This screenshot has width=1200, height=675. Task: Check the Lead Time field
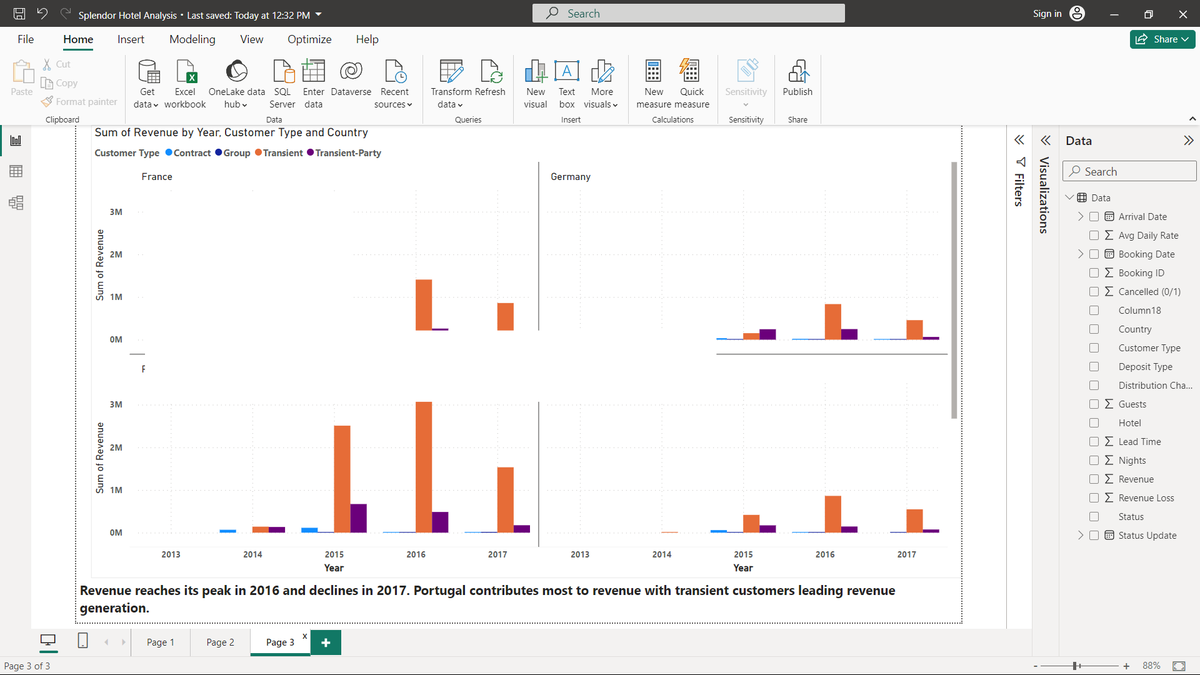click(x=1095, y=442)
